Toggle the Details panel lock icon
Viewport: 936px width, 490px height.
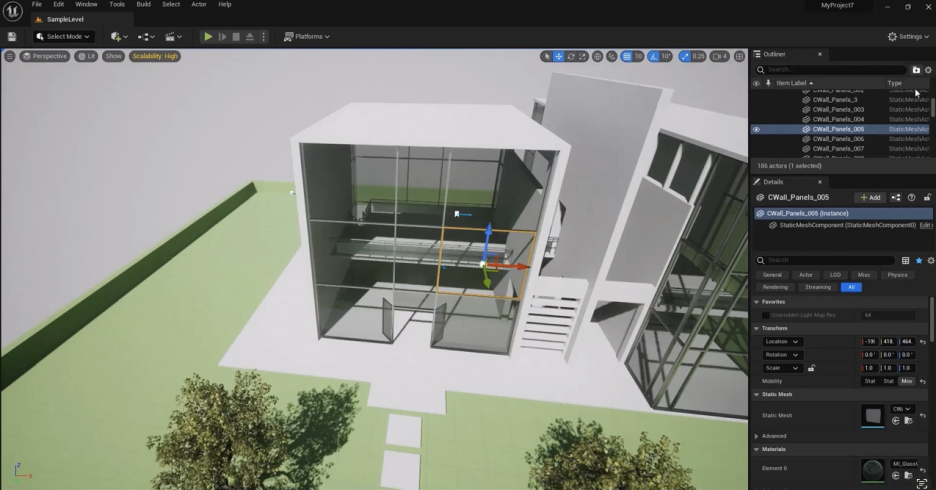[927, 198]
